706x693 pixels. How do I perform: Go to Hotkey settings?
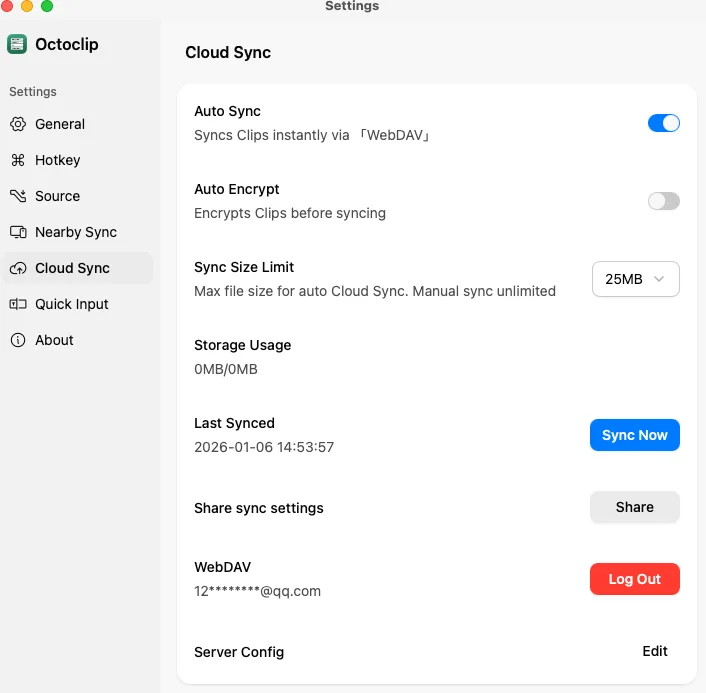tap(77, 160)
